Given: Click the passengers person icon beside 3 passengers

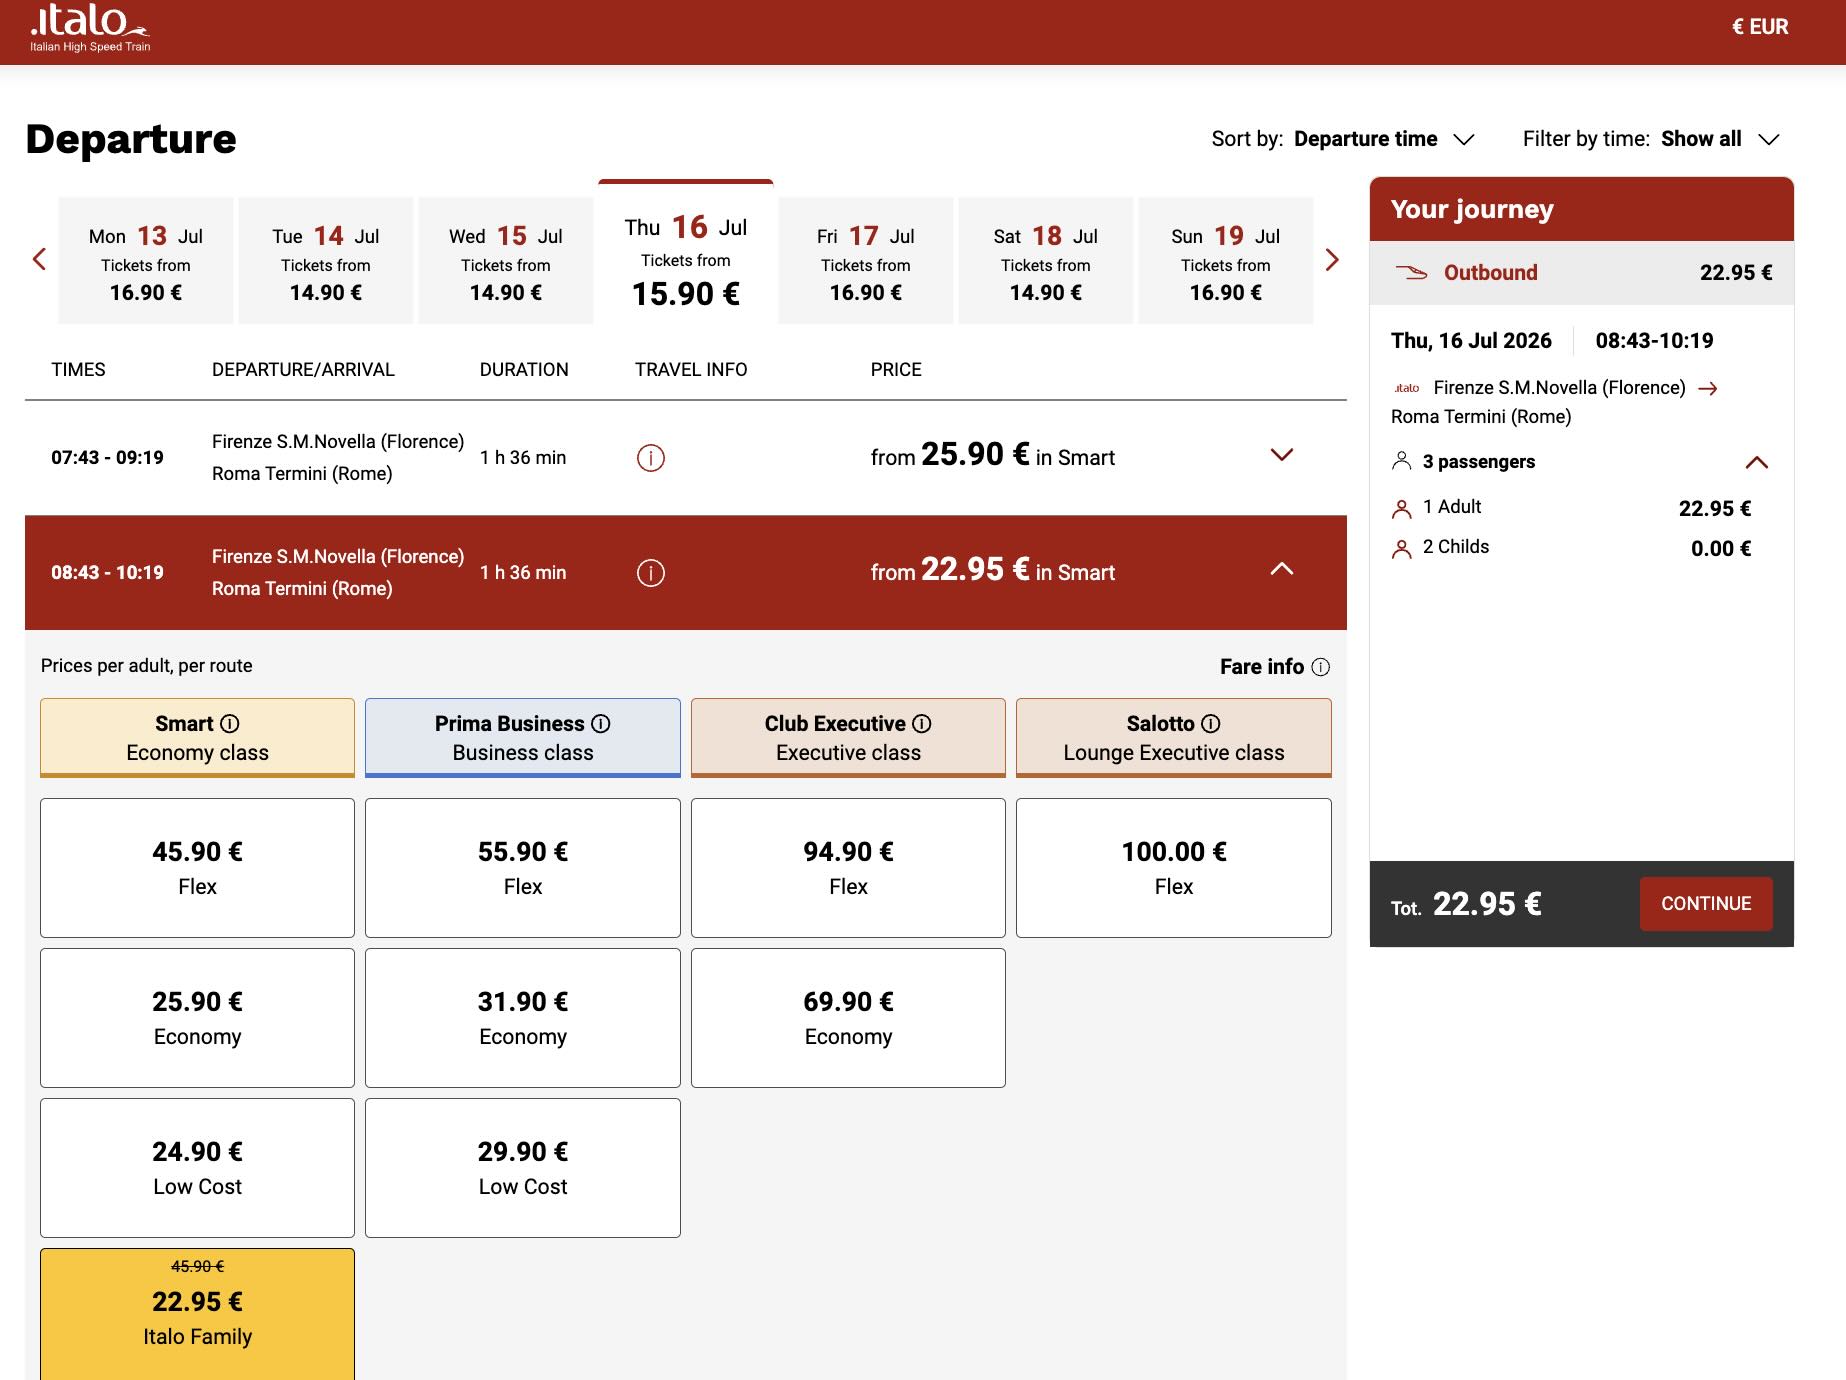Looking at the screenshot, I should coord(1402,461).
